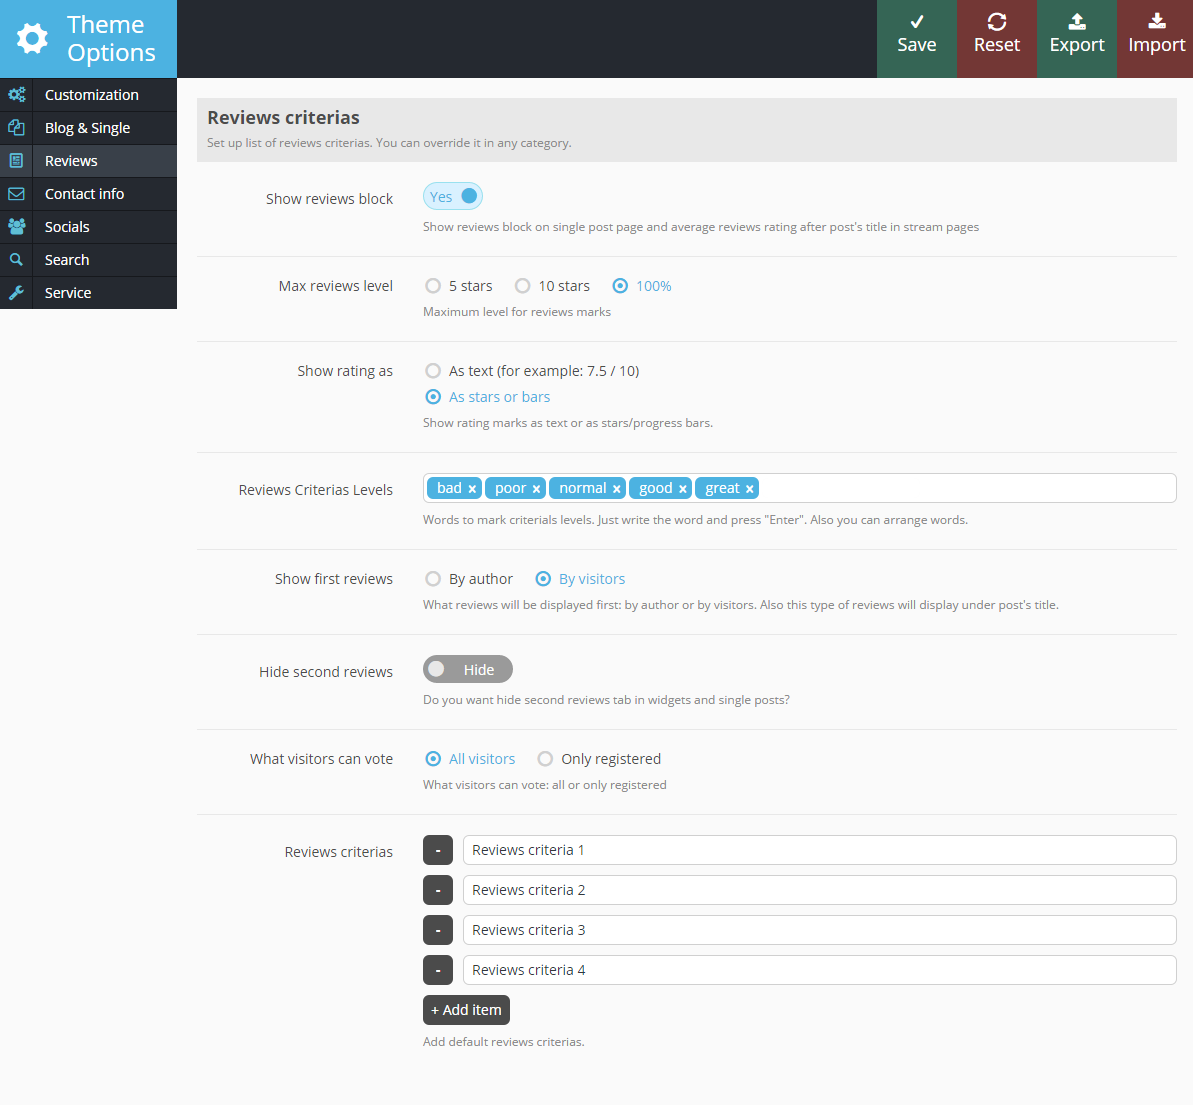Select 'Only registered' voters option
This screenshot has width=1193, height=1105.
[x=545, y=759]
